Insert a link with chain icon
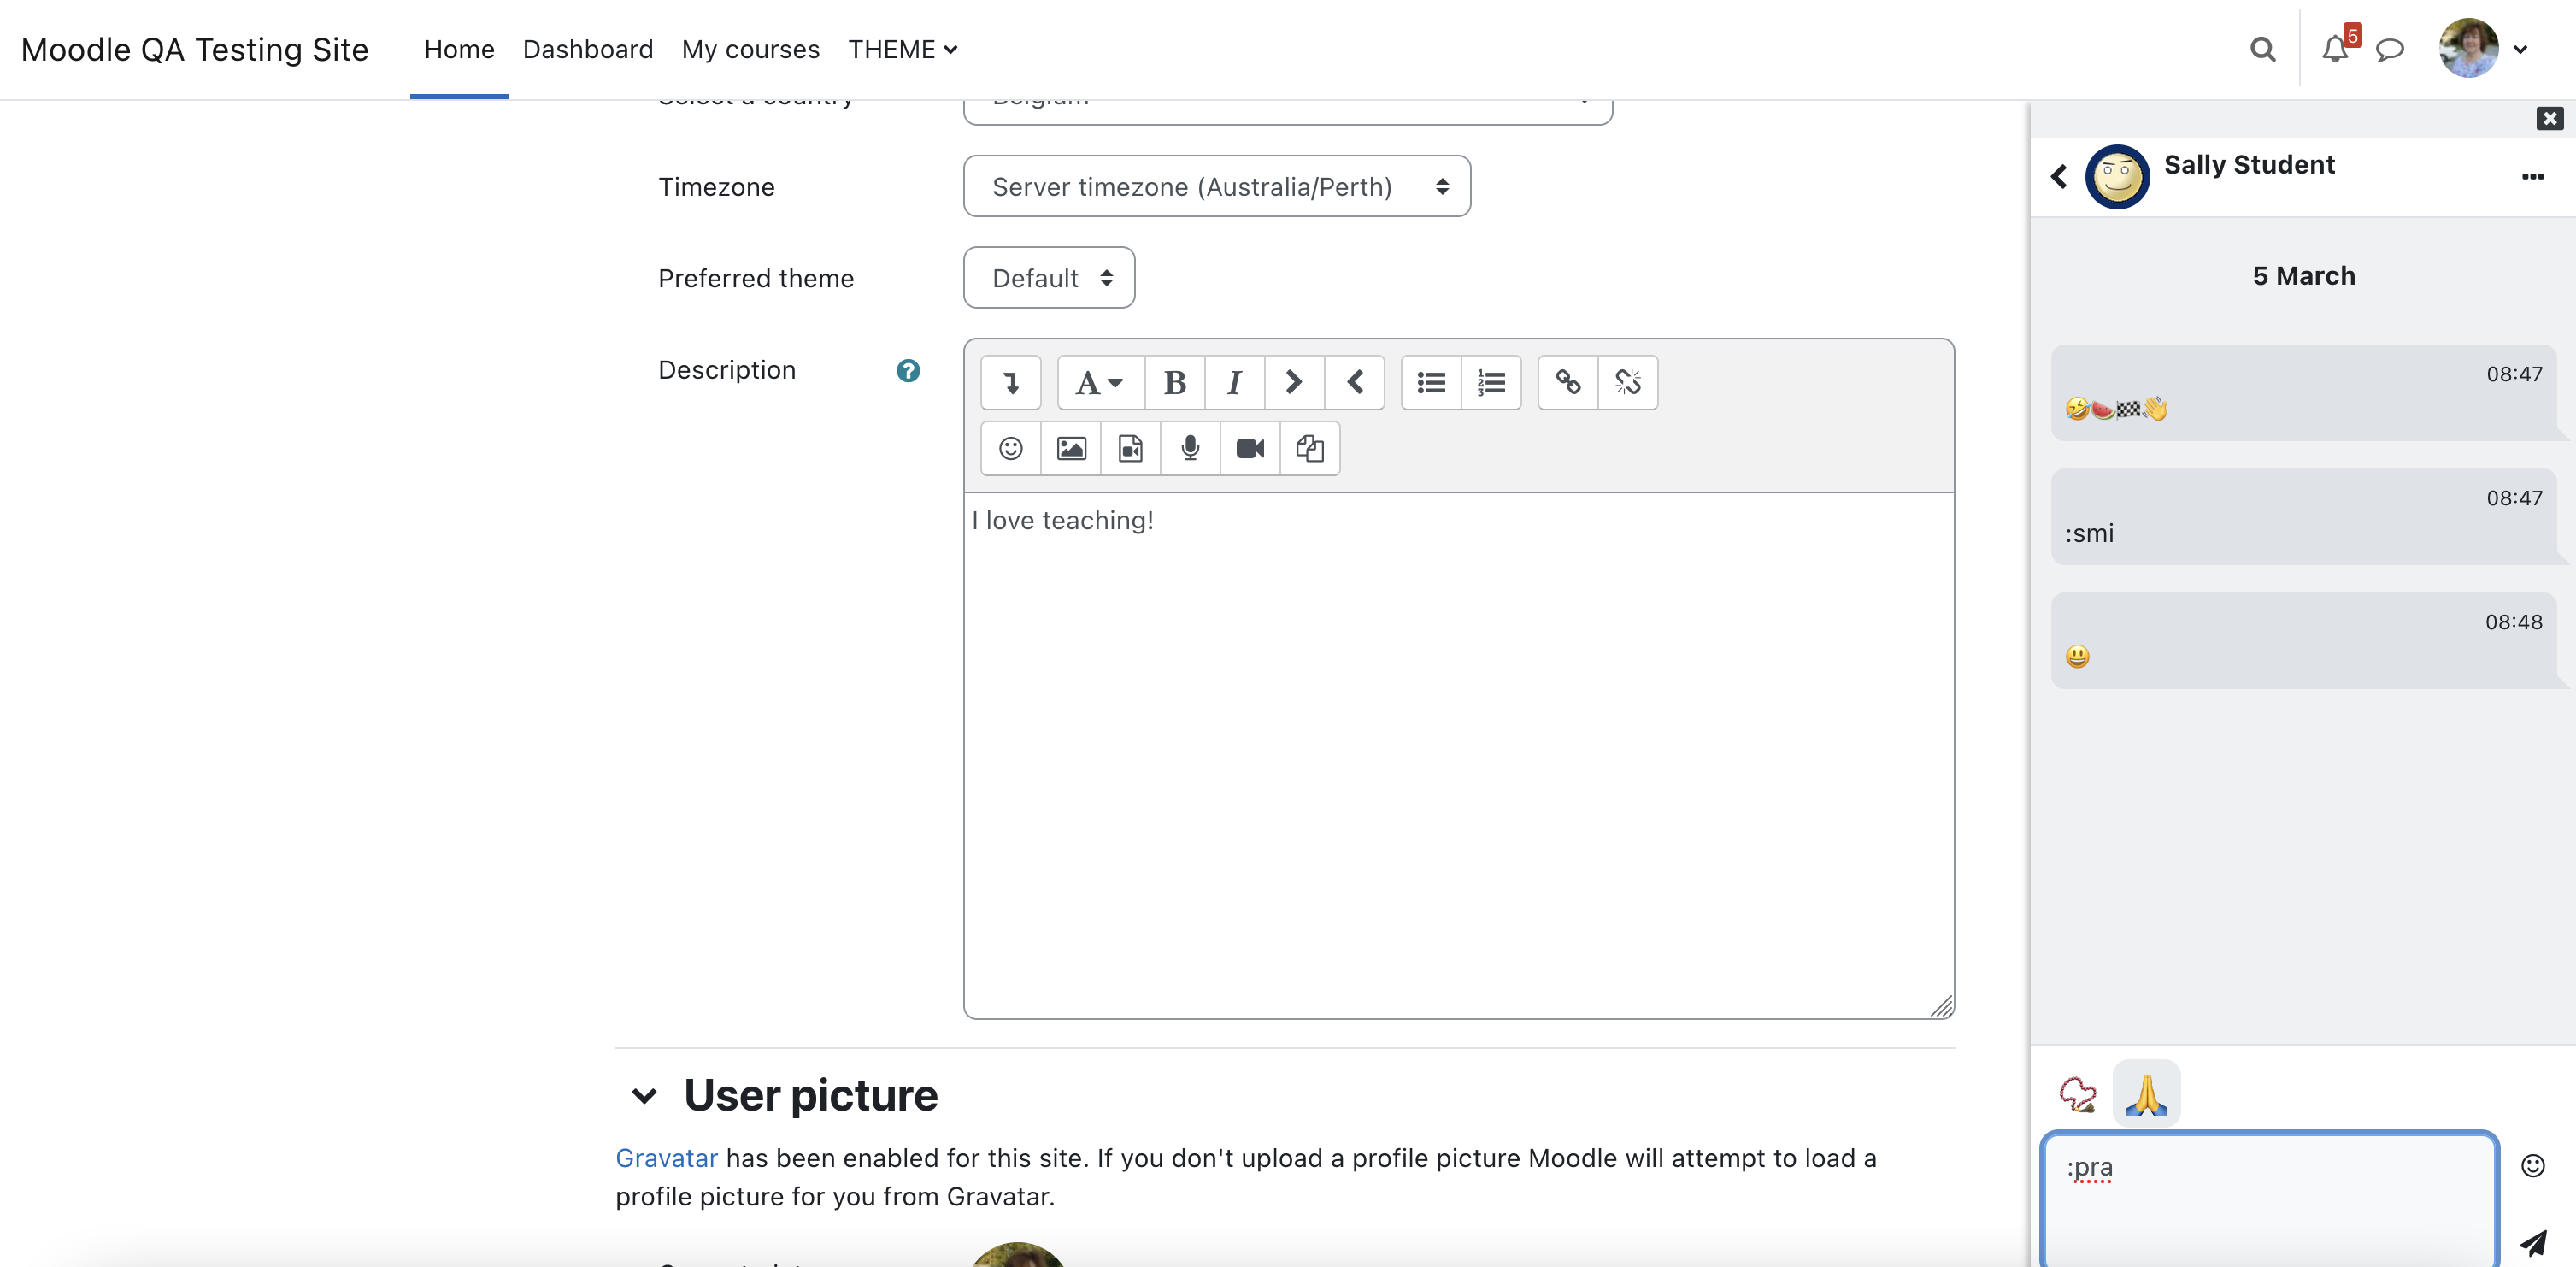The width and height of the screenshot is (2576, 1267). pyautogui.click(x=1568, y=383)
